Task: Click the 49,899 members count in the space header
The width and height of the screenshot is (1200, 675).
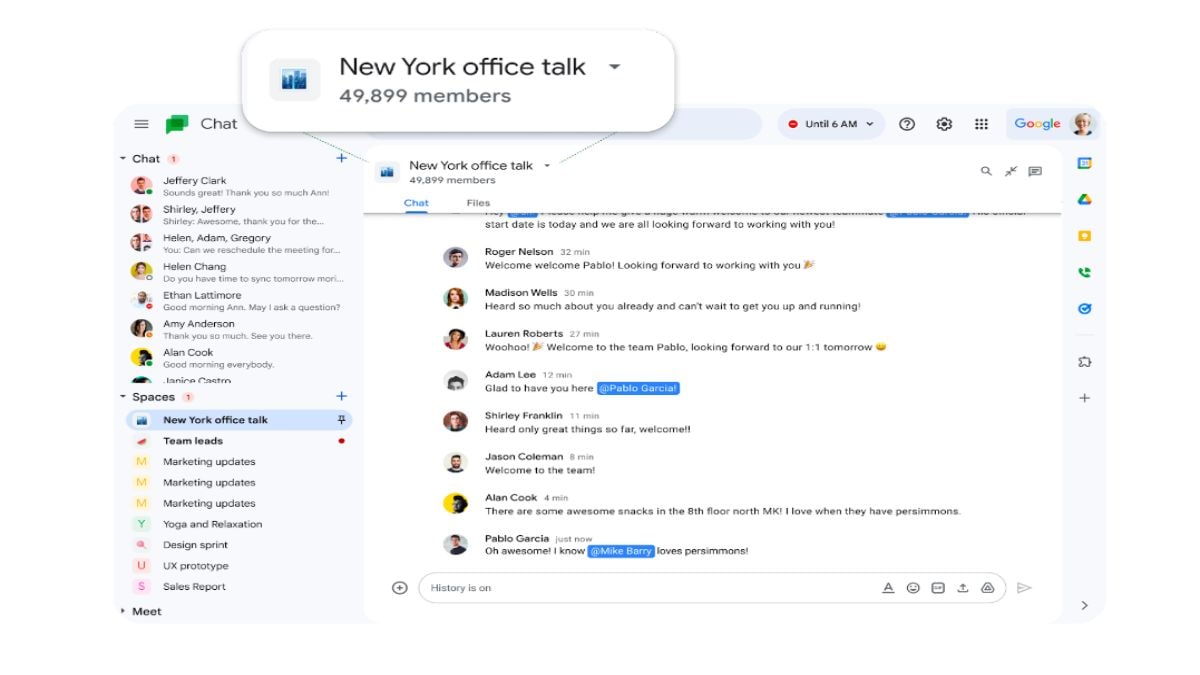Action: tap(452, 180)
